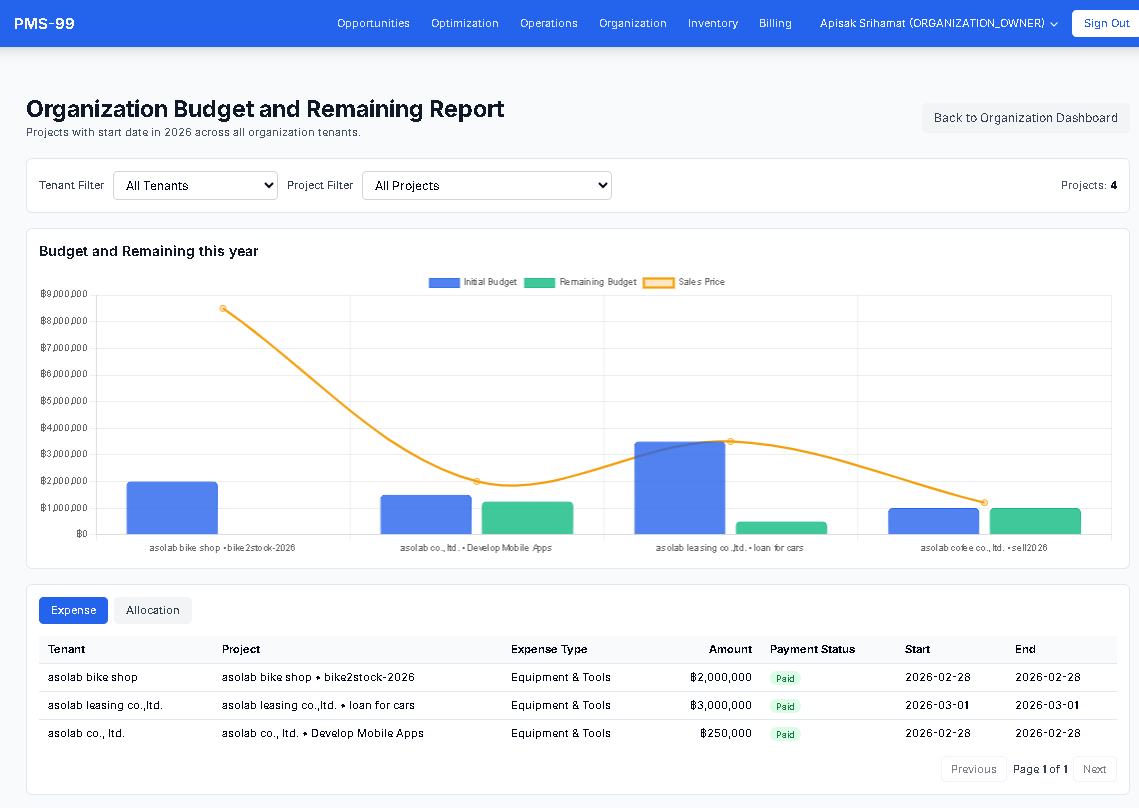Click the Next pagination button
The width and height of the screenshot is (1139, 808).
(1094, 769)
